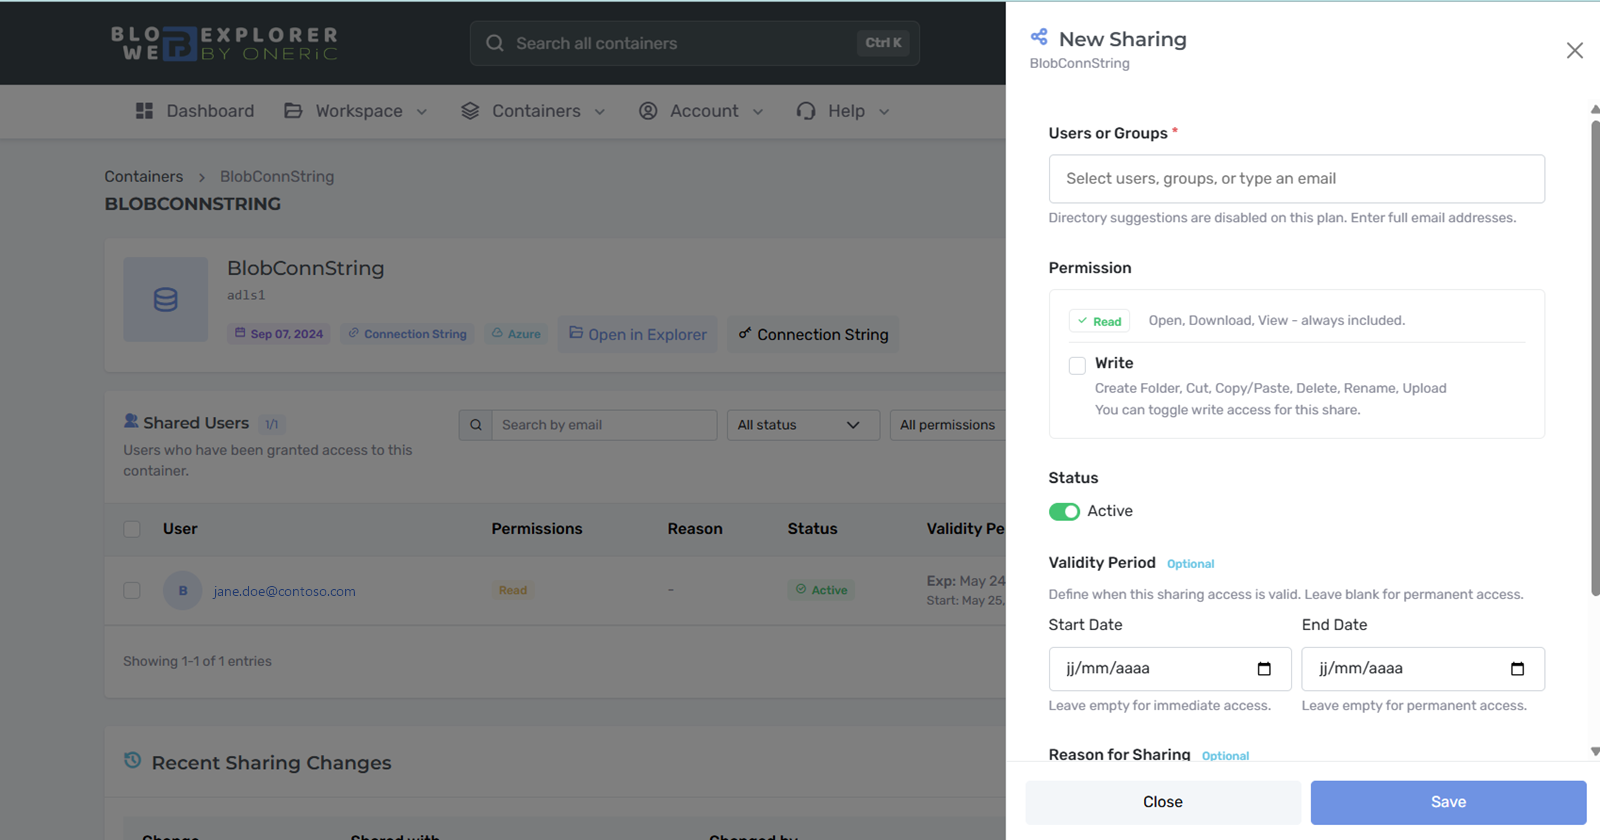The image size is (1600, 840).
Task: Expand the Workspace menu chevron
Action: pos(422,112)
